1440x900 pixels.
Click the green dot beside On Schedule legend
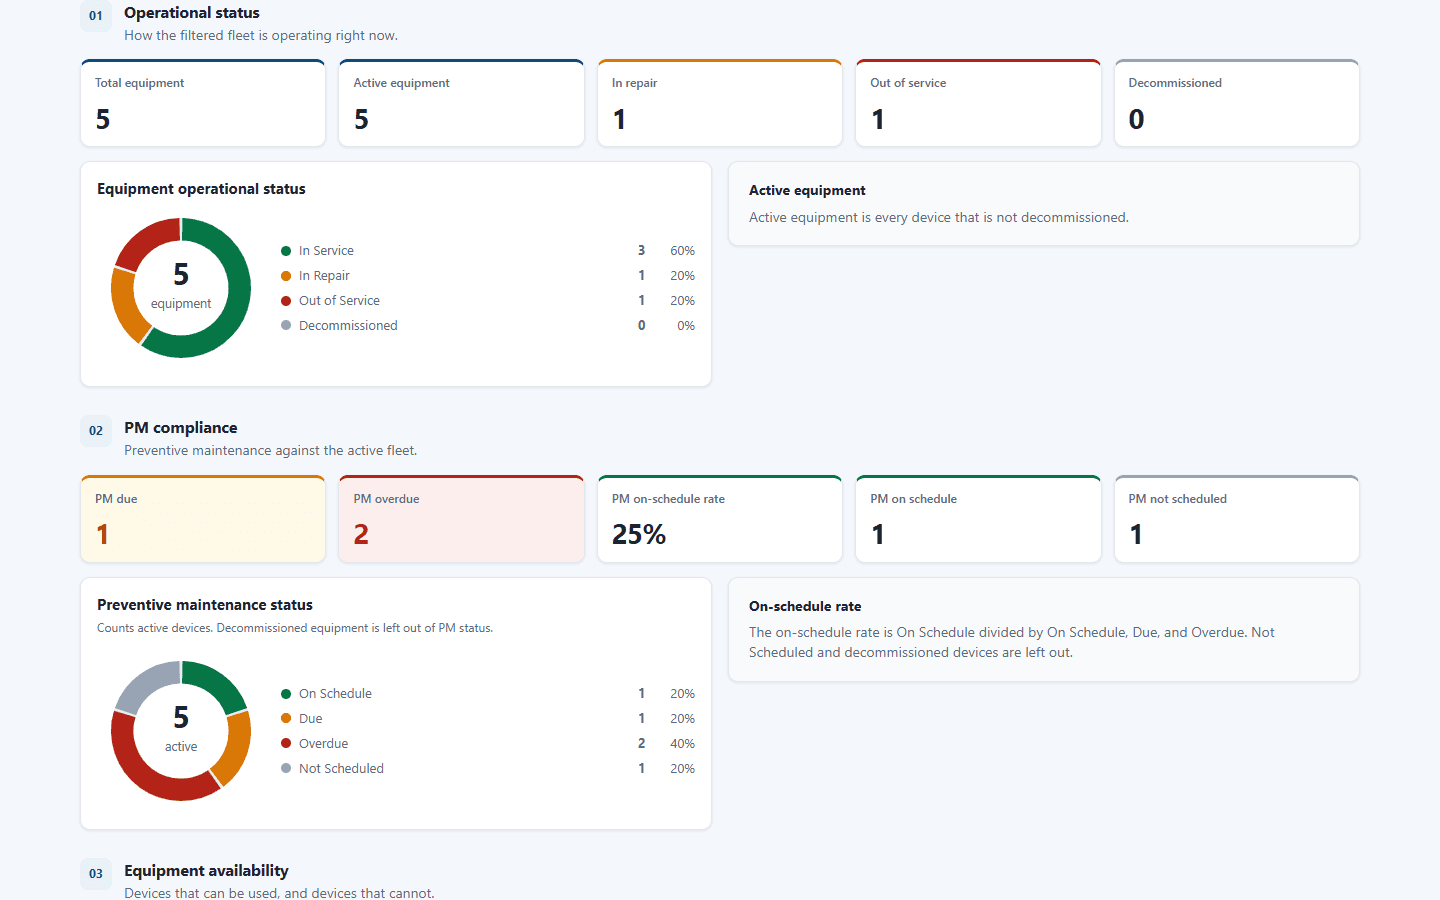point(286,694)
